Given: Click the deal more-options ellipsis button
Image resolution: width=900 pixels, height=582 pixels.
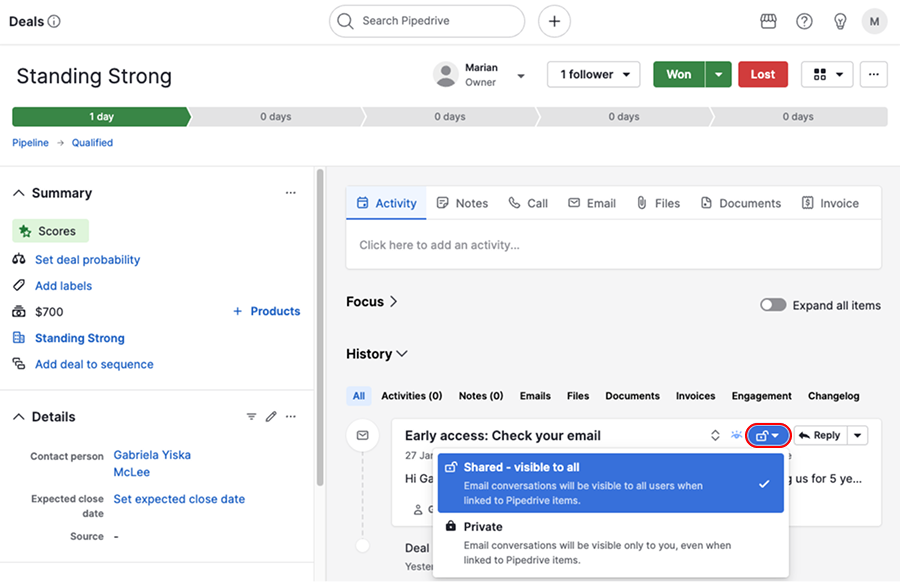Looking at the screenshot, I should 873,74.
